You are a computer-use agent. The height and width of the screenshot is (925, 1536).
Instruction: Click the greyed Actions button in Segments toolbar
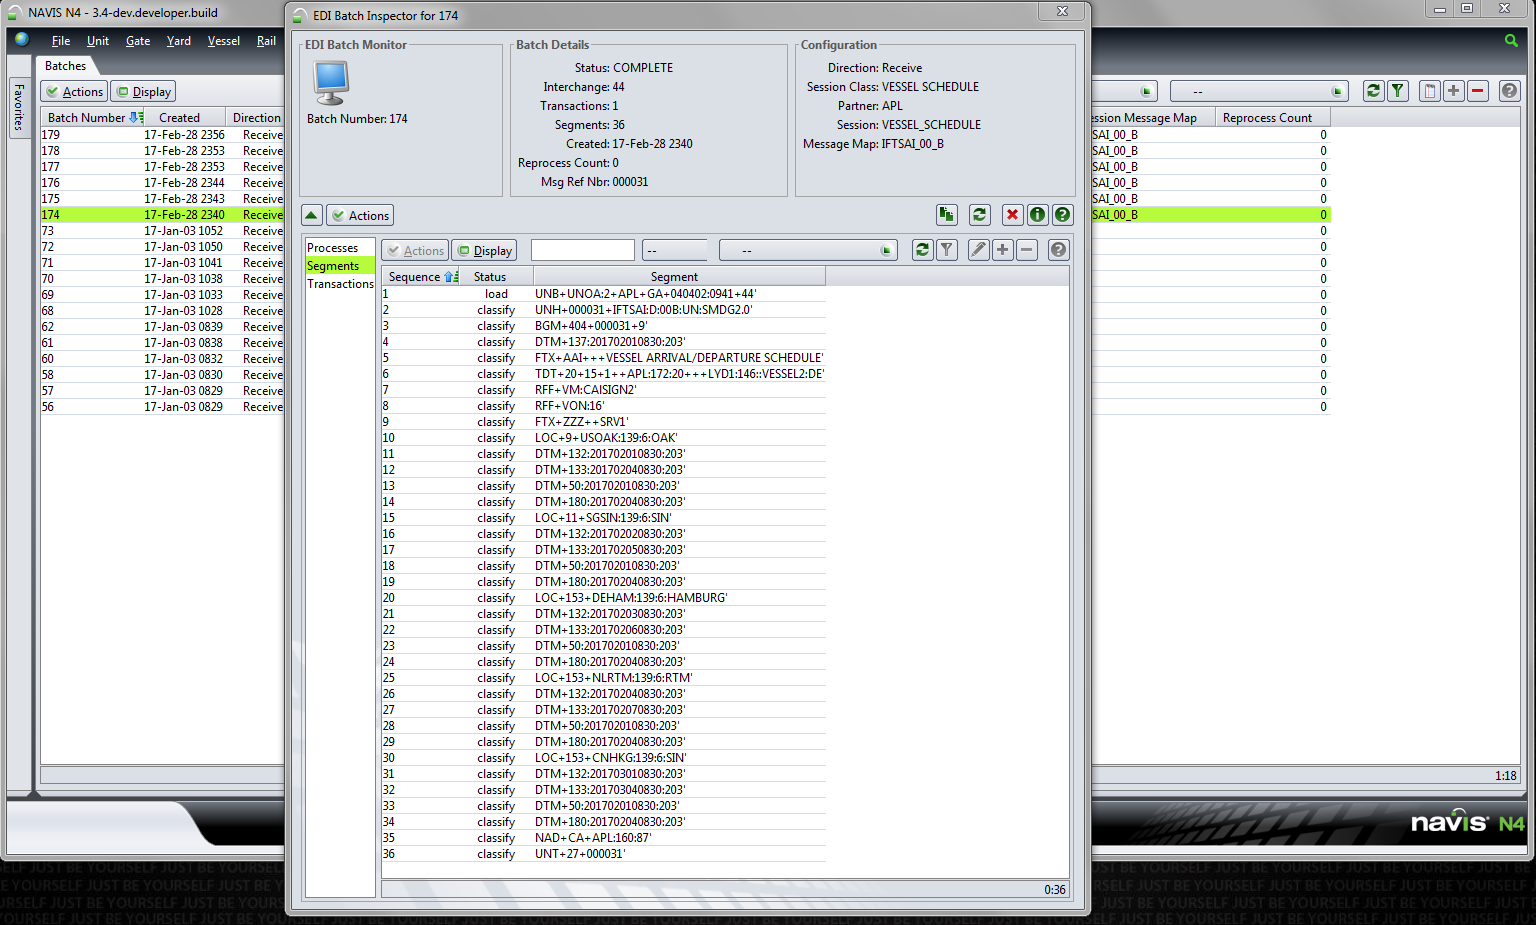pos(415,250)
